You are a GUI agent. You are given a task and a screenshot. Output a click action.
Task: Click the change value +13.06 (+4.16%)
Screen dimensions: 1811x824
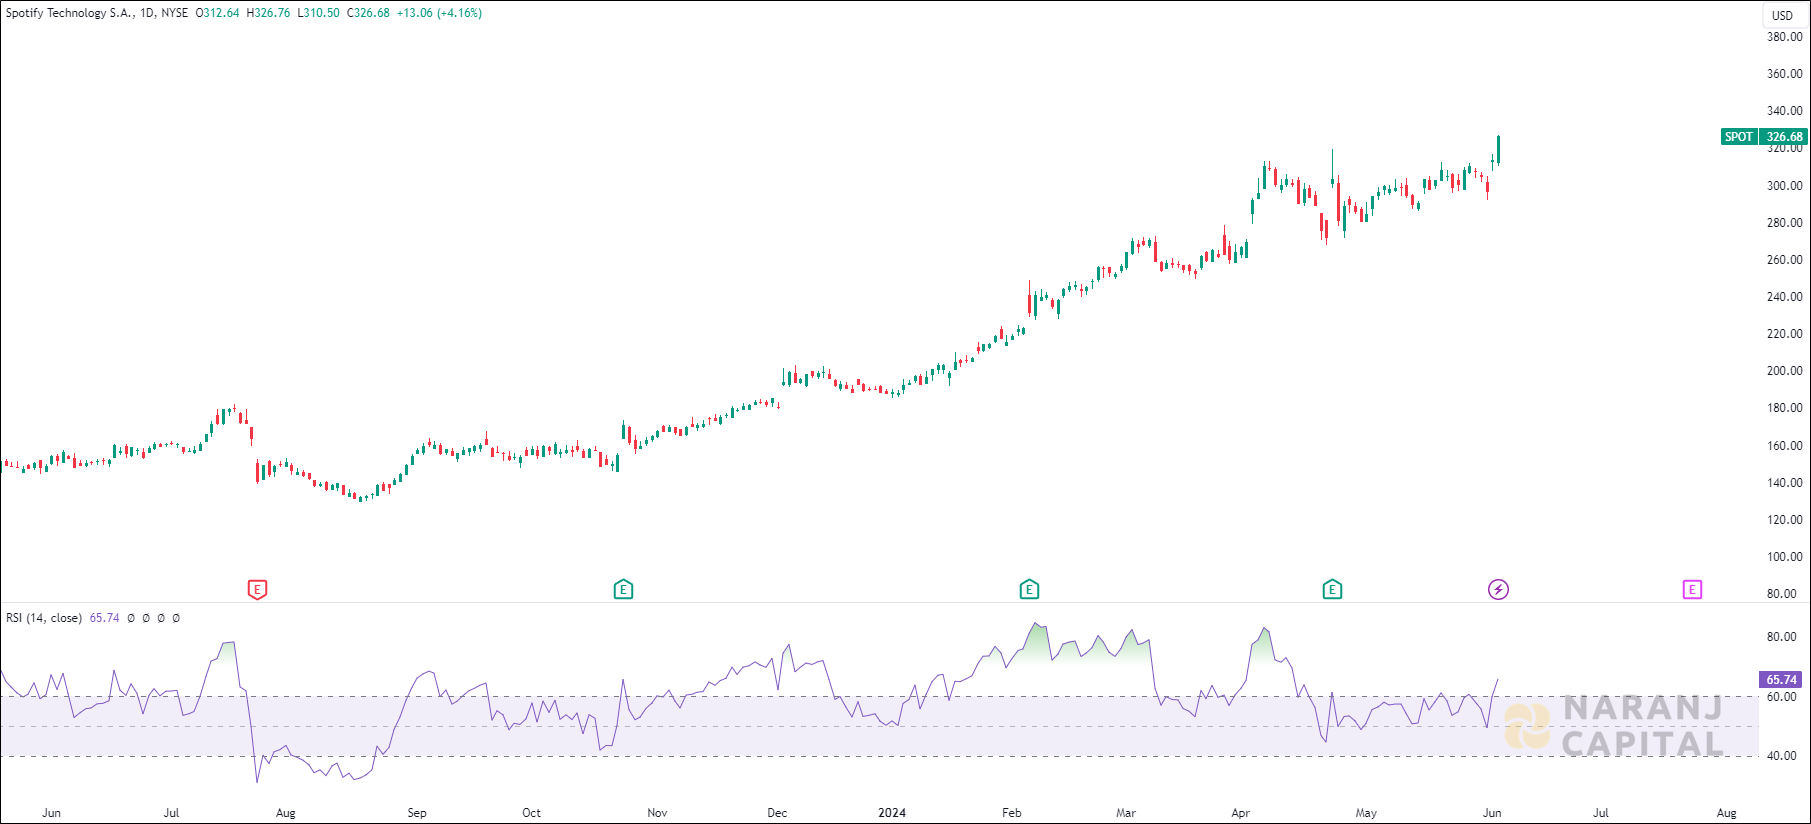tap(439, 13)
